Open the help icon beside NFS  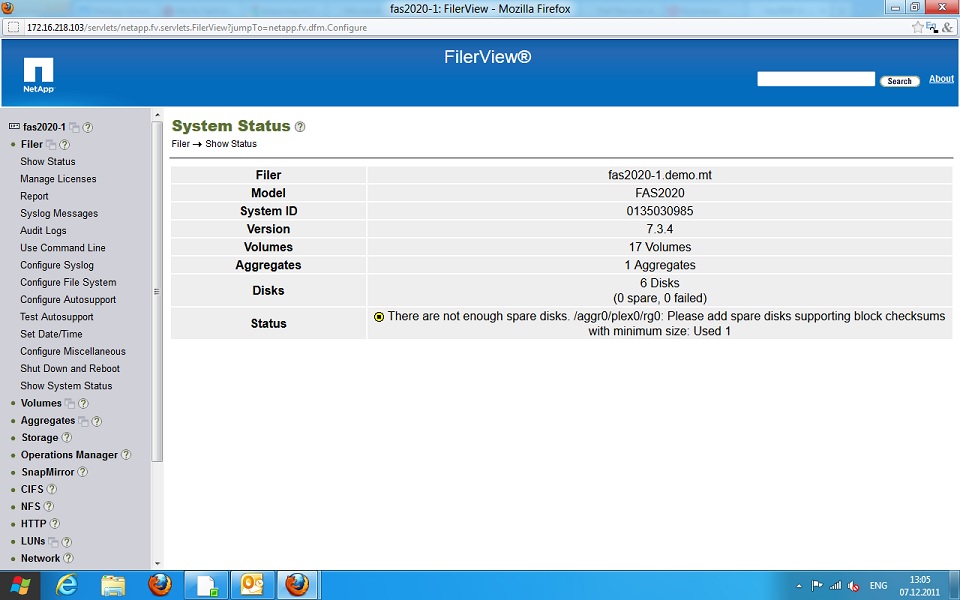[x=49, y=506]
